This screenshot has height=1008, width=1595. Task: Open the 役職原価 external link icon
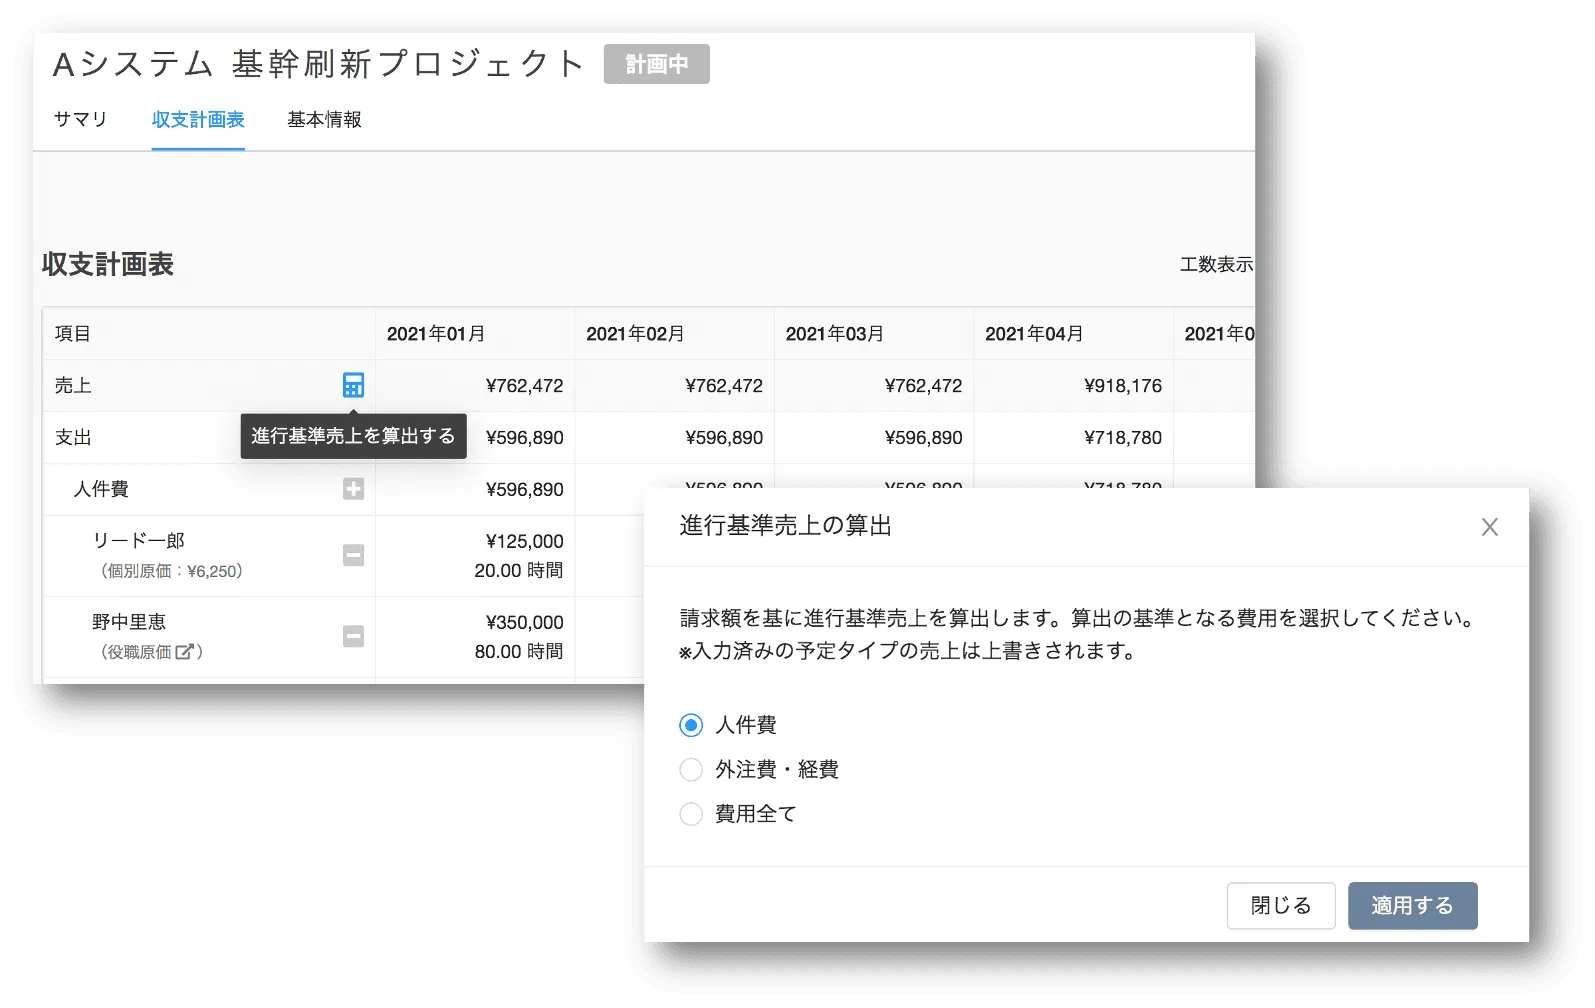(x=184, y=652)
